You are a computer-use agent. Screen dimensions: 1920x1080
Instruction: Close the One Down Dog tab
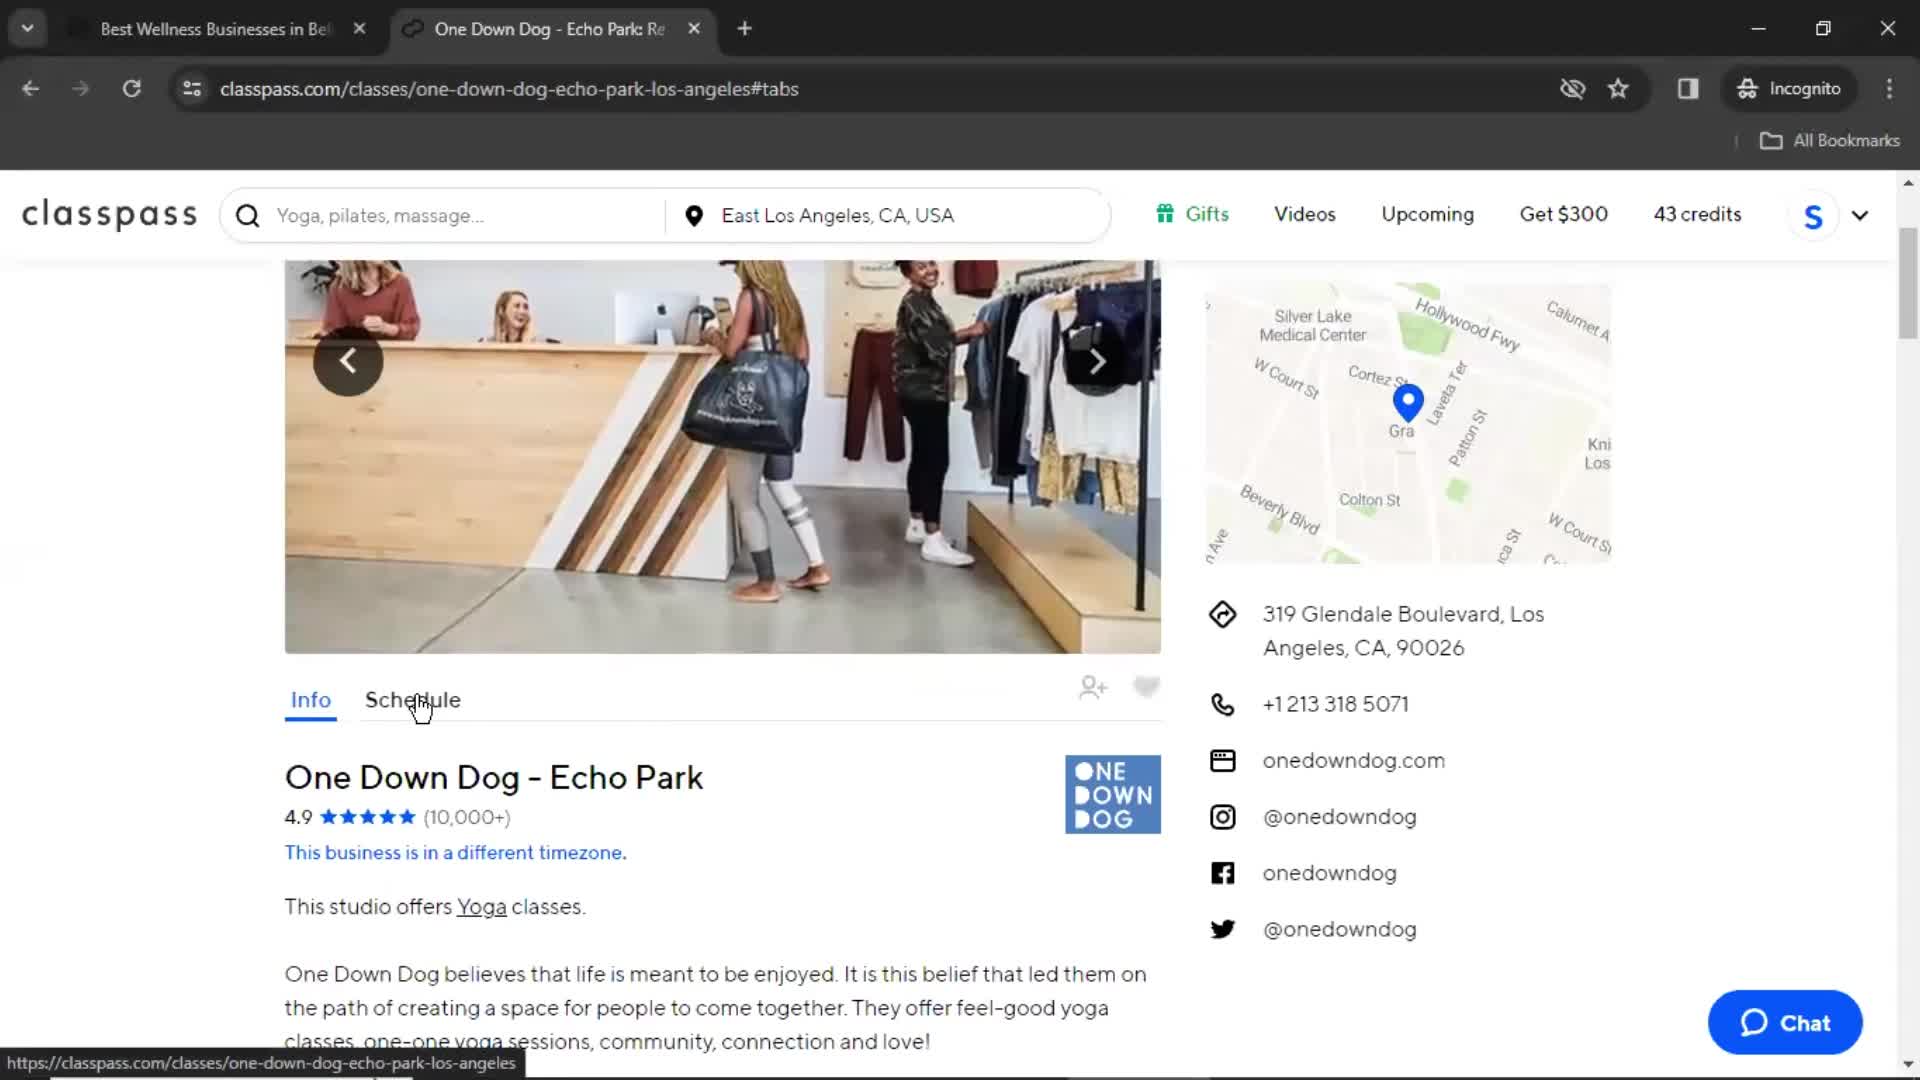[694, 29]
